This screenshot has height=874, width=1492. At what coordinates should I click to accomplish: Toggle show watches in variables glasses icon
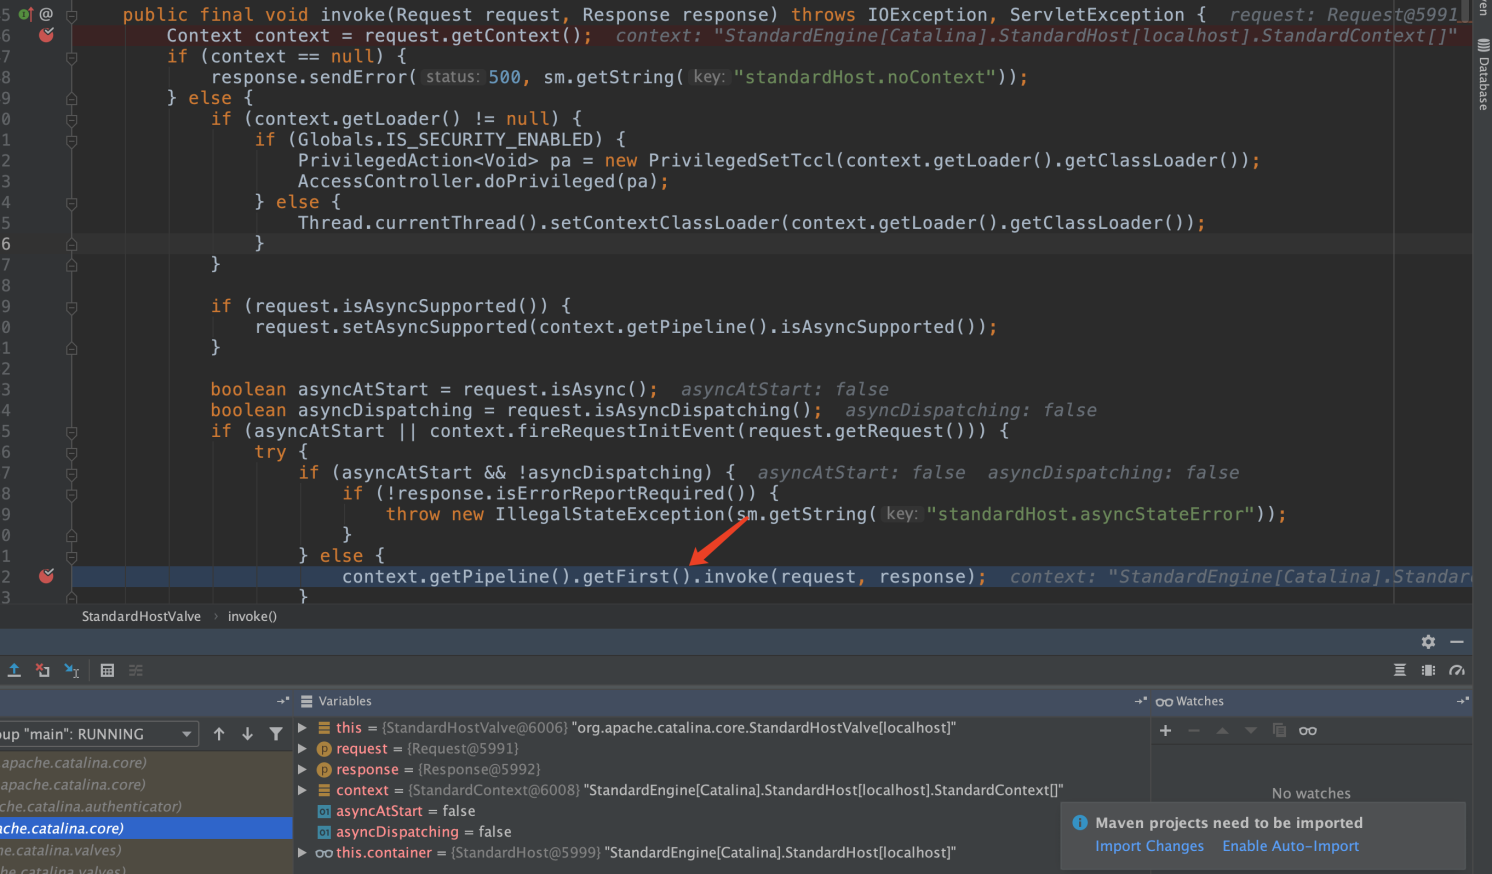(1307, 731)
